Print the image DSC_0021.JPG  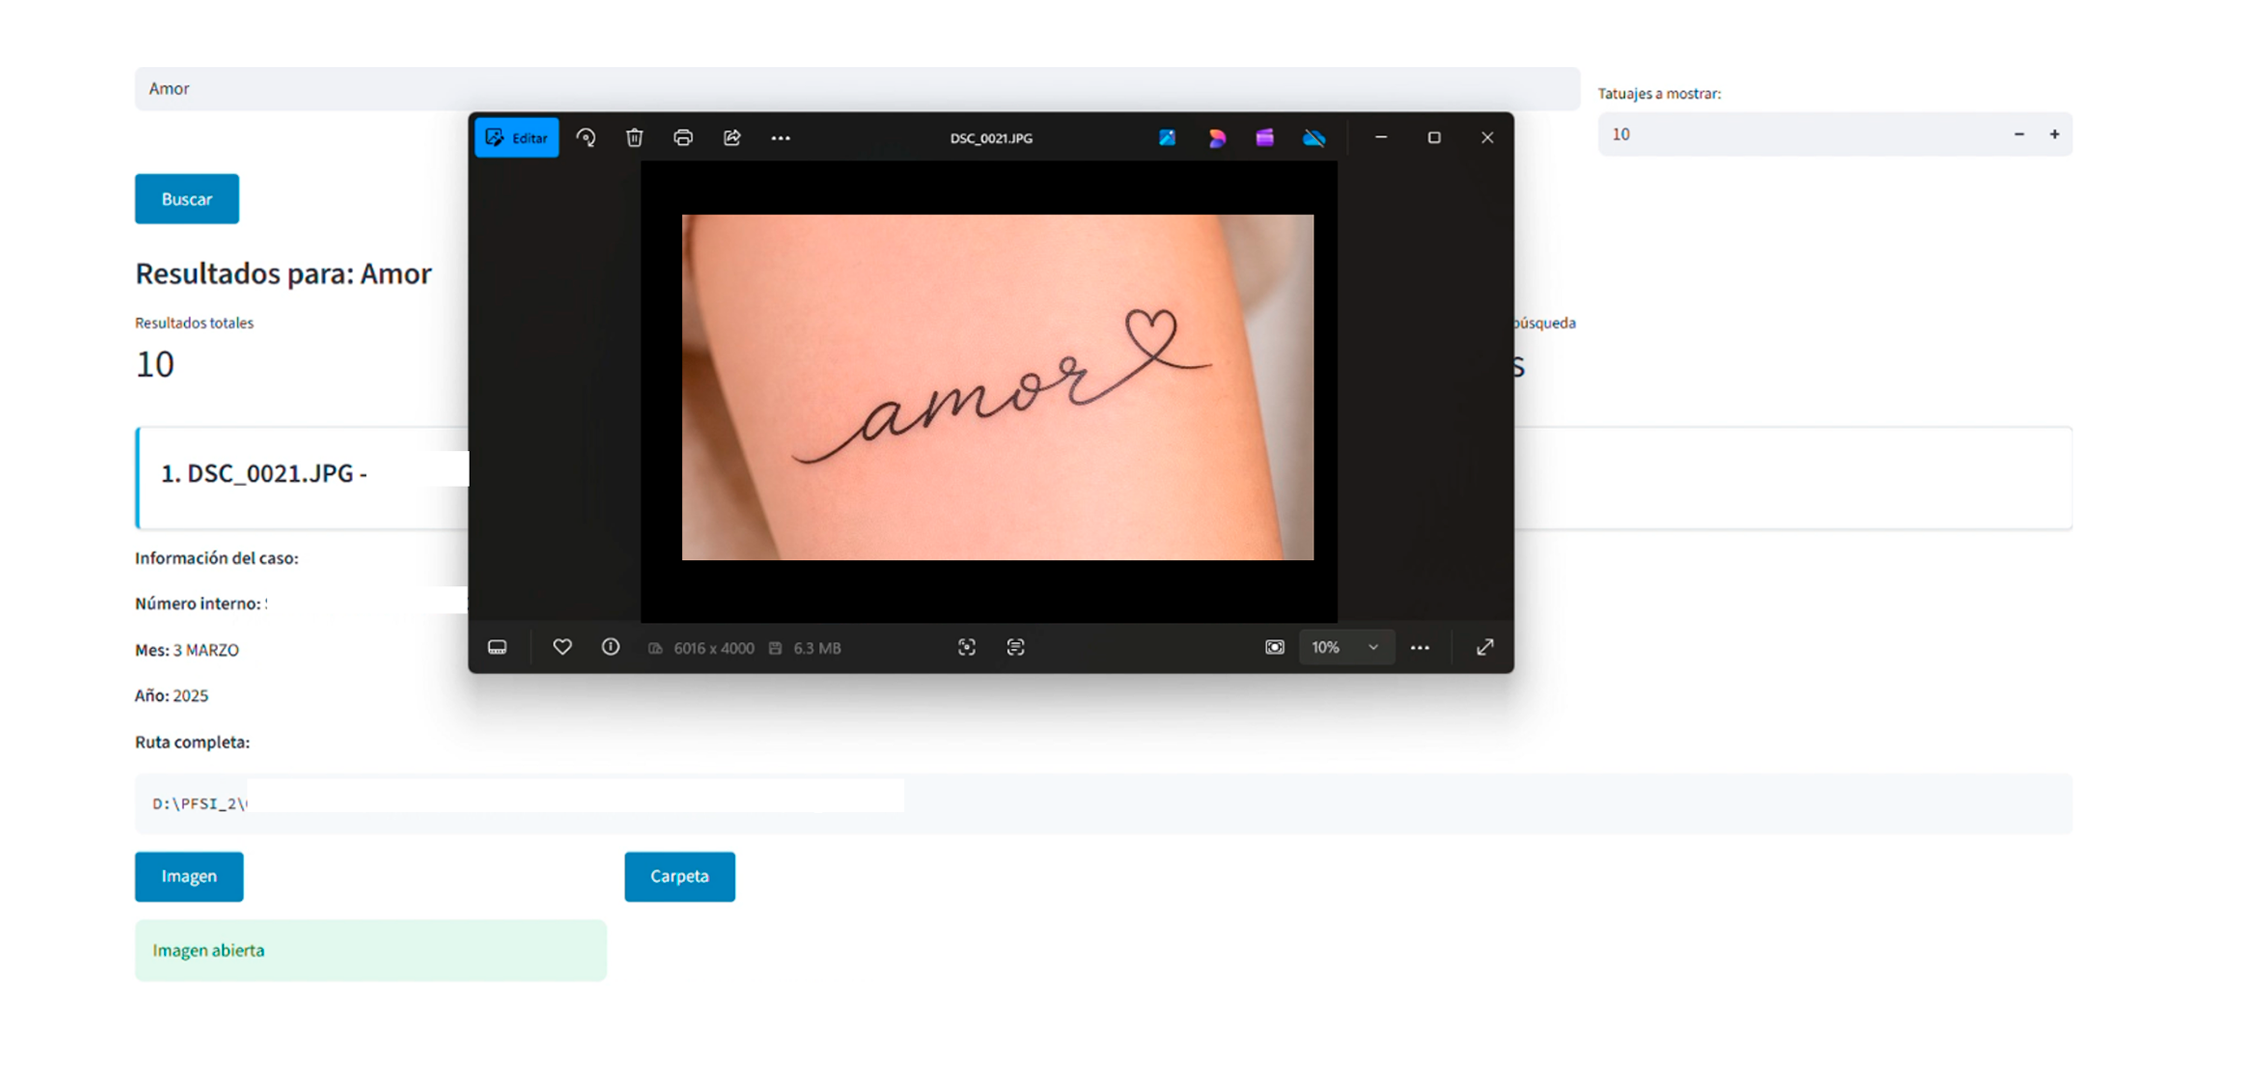[683, 138]
